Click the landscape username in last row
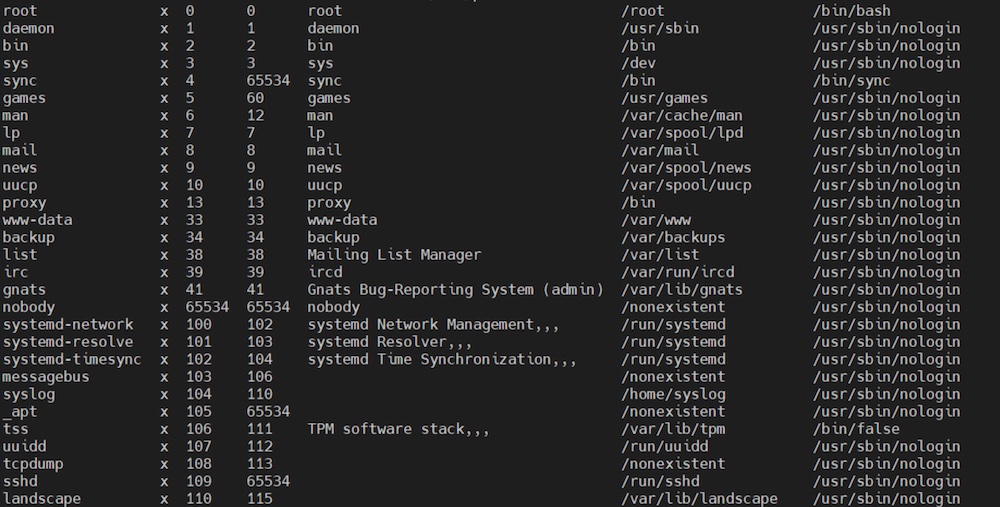 tap(41, 499)
